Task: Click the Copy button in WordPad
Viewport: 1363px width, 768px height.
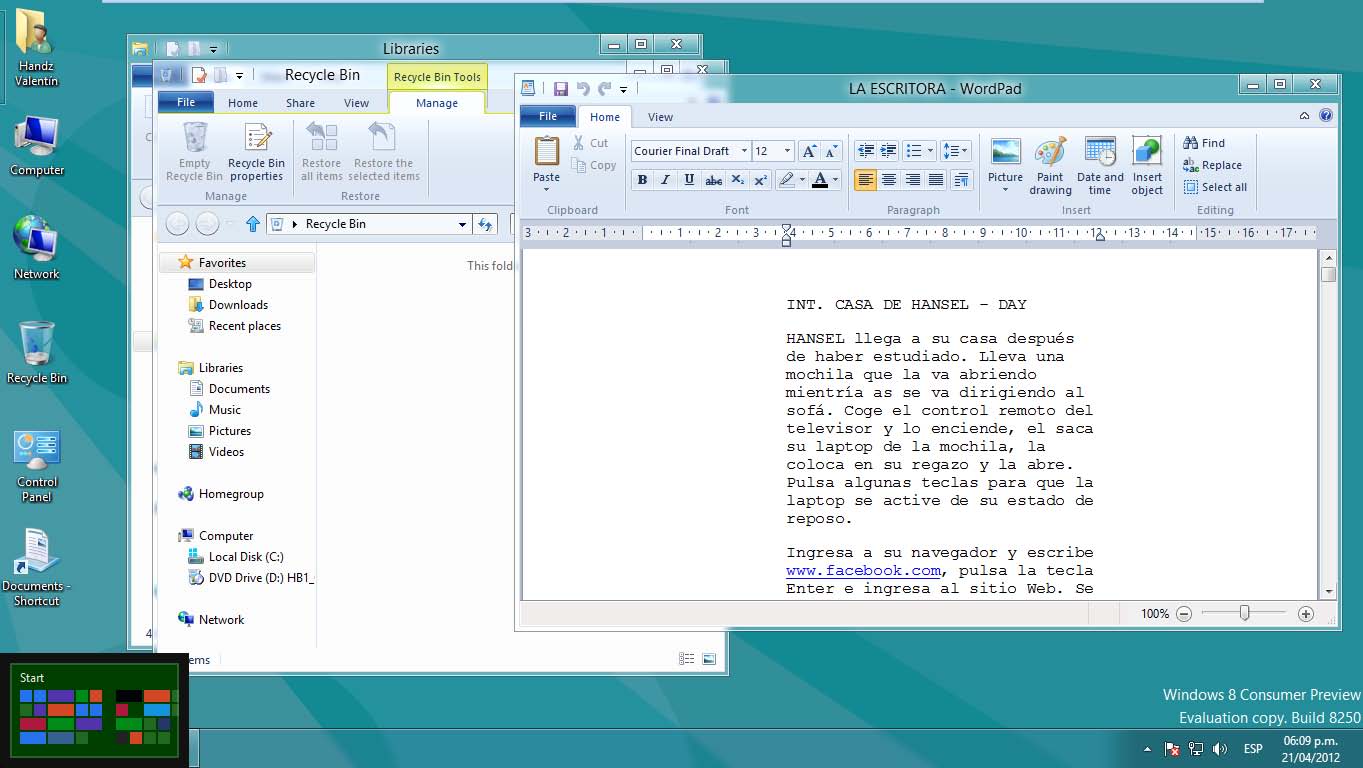Action: (594, 166)
